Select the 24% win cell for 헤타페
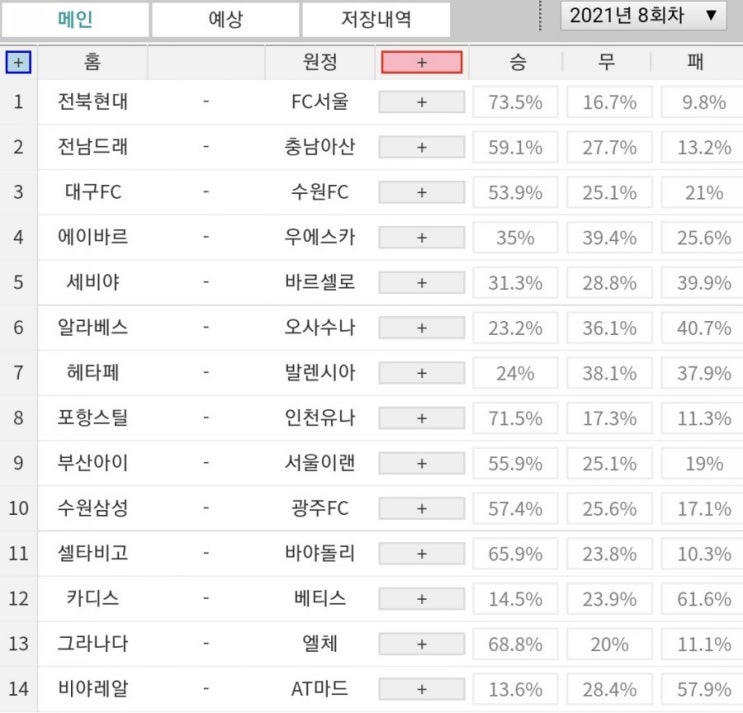This screenshot has height=713, width=743. 516,373
